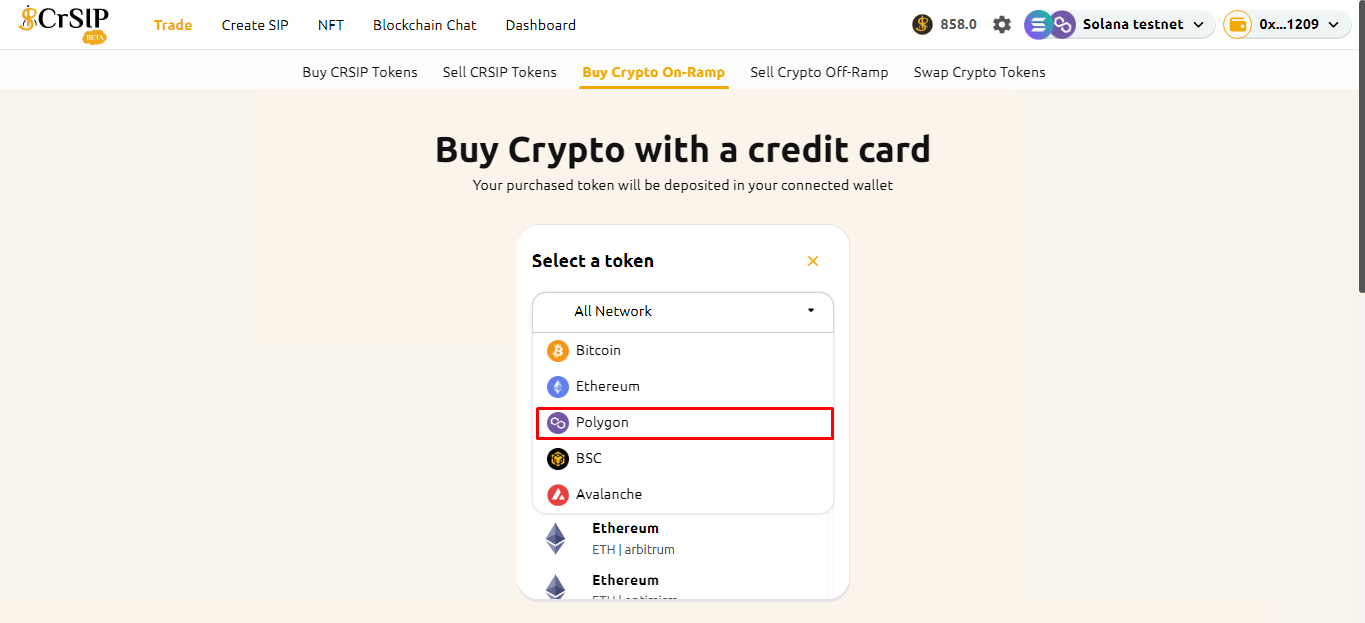This screenshot has height=623, width=1365.
Task: Go to the Buy CRSIP Tokens tab
Action: tap(360, 72)
